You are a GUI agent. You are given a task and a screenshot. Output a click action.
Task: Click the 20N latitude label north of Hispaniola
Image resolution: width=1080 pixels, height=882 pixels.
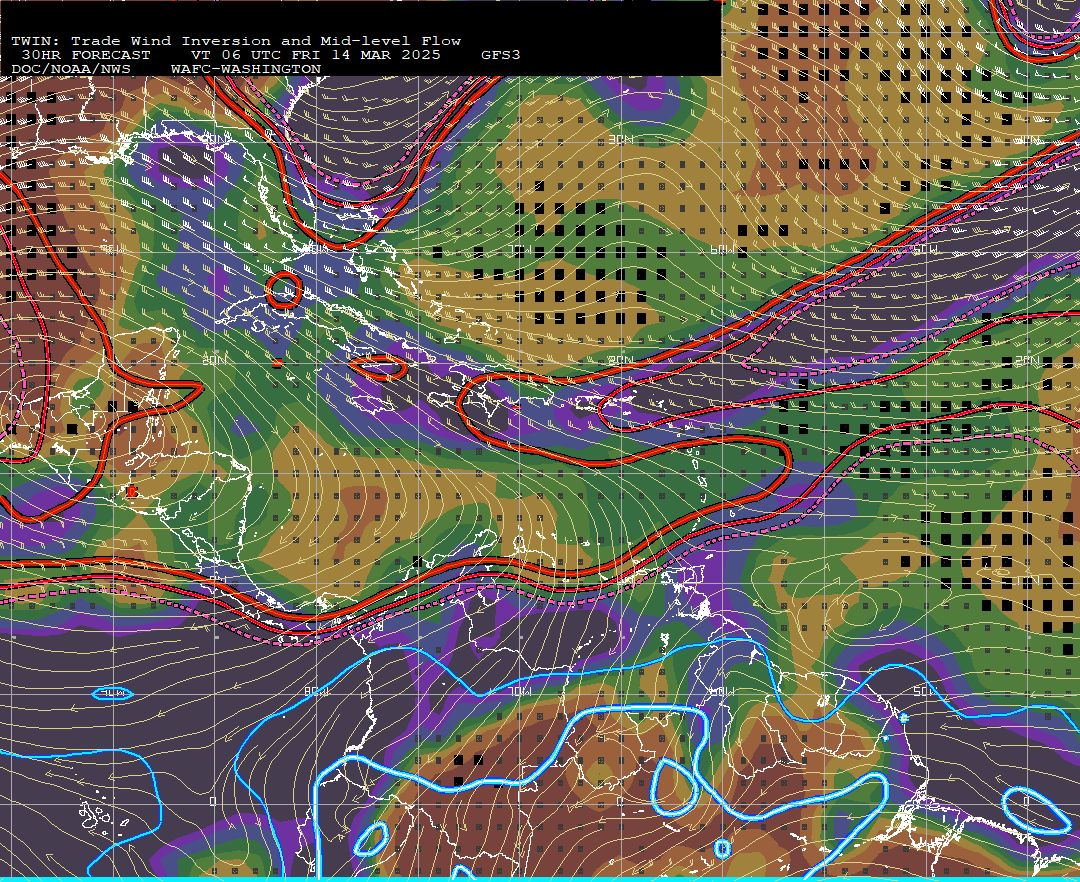pyautogui.click(x=620, y=361)
